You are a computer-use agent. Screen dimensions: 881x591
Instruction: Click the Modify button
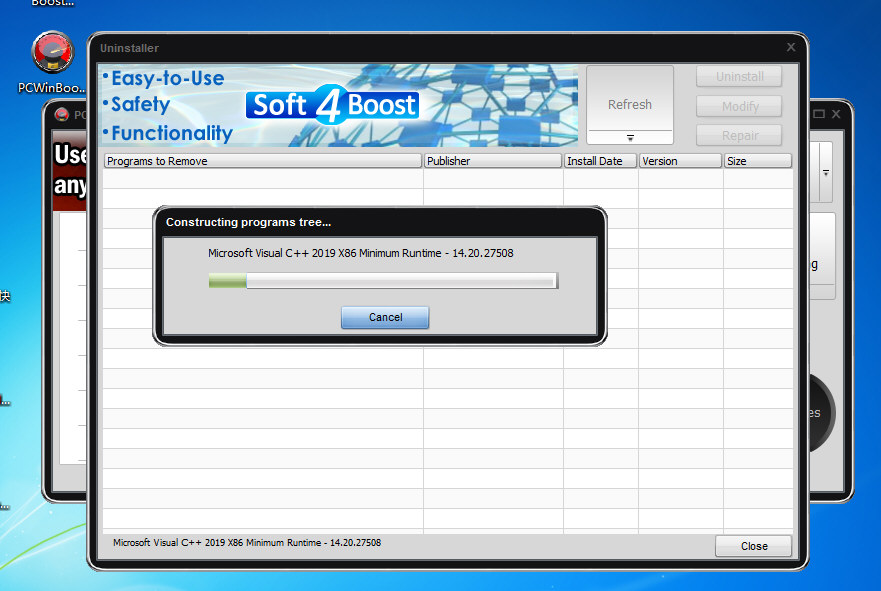point(739,106)
